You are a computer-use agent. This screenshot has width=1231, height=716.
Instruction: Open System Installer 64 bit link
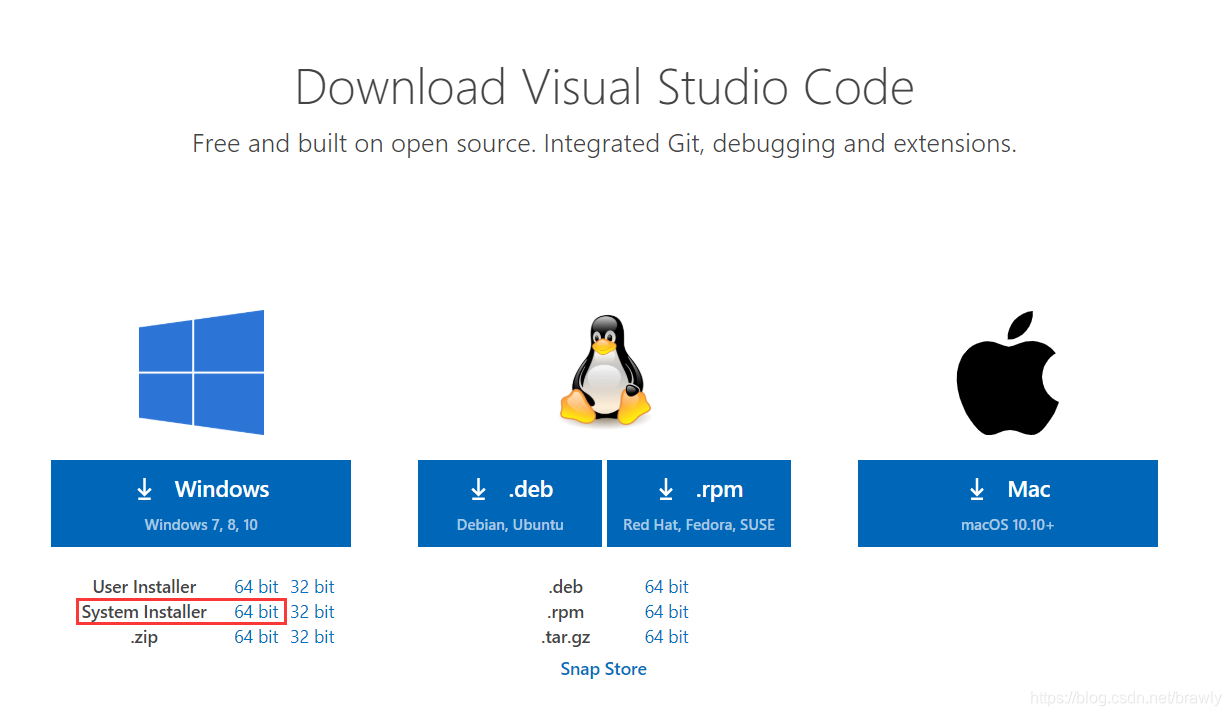coord(256,612)
